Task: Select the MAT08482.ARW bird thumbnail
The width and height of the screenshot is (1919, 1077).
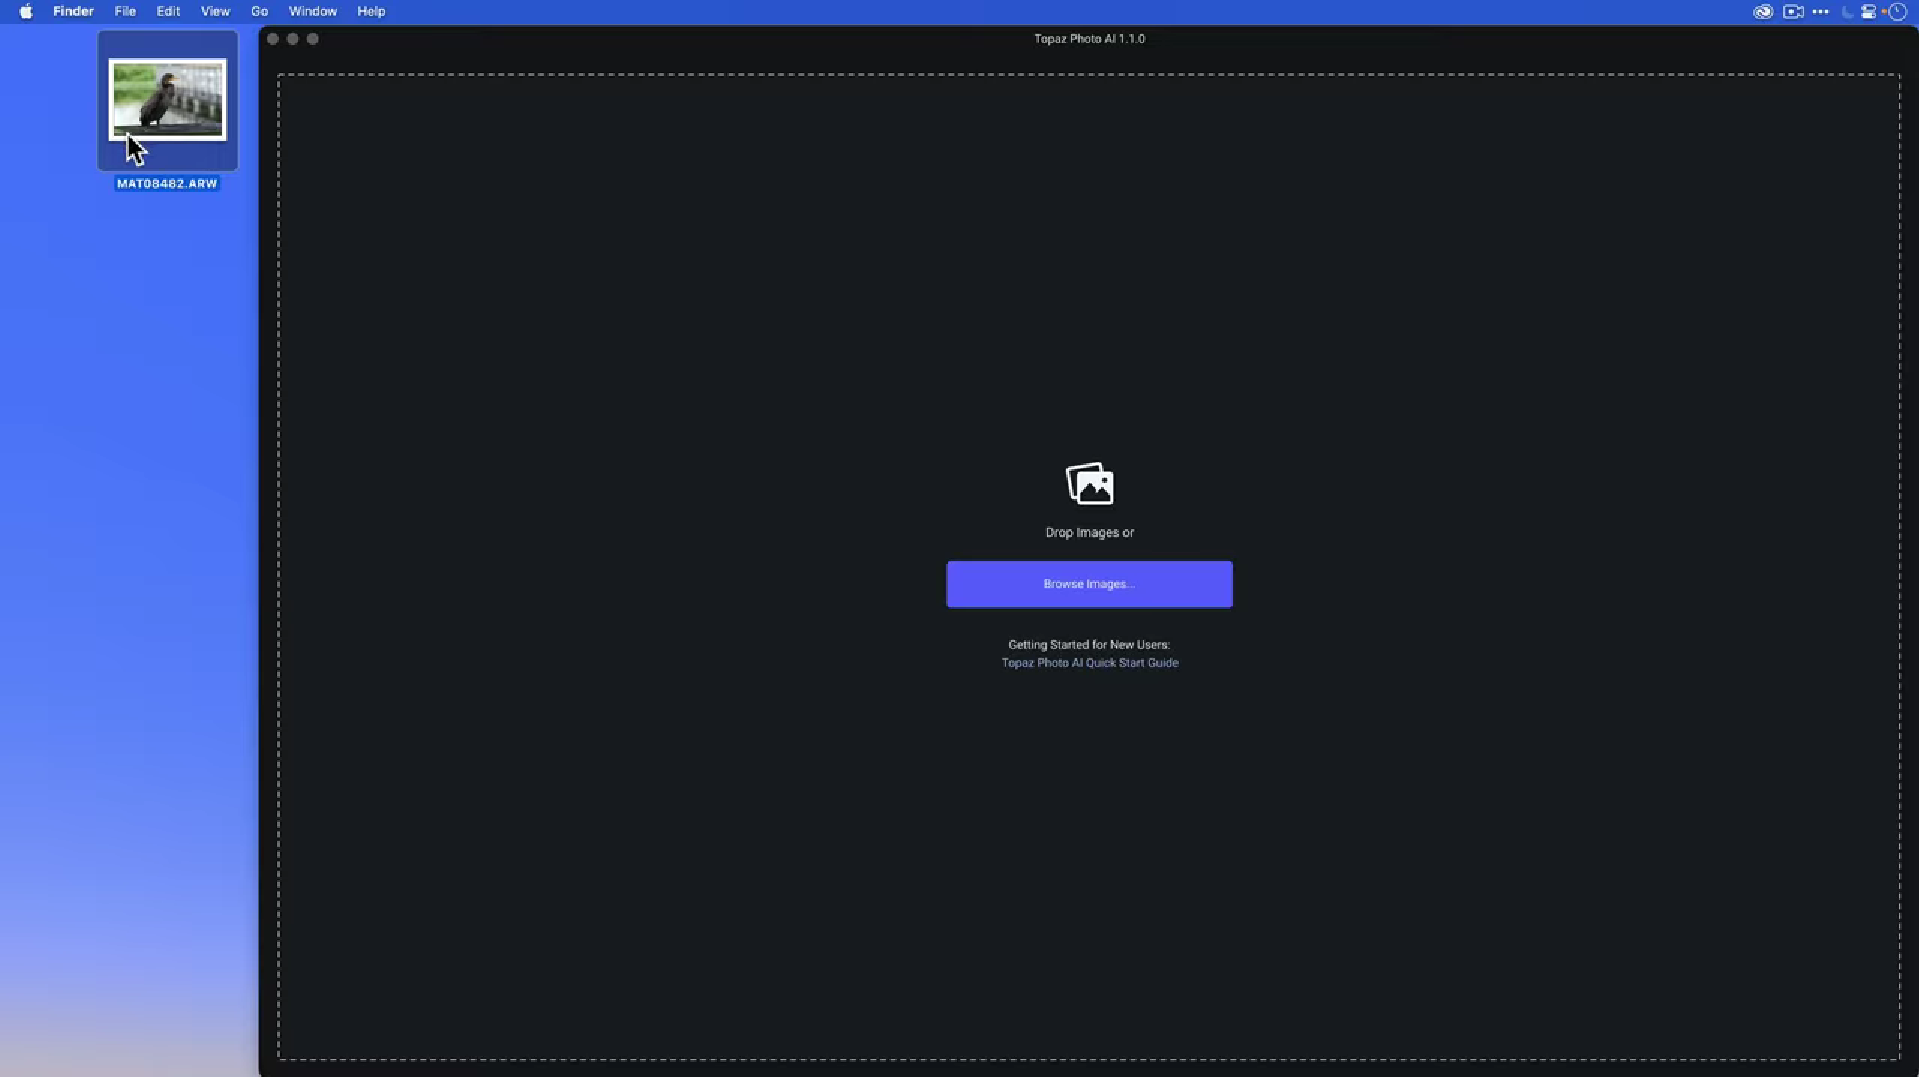Action: (167, 100)
